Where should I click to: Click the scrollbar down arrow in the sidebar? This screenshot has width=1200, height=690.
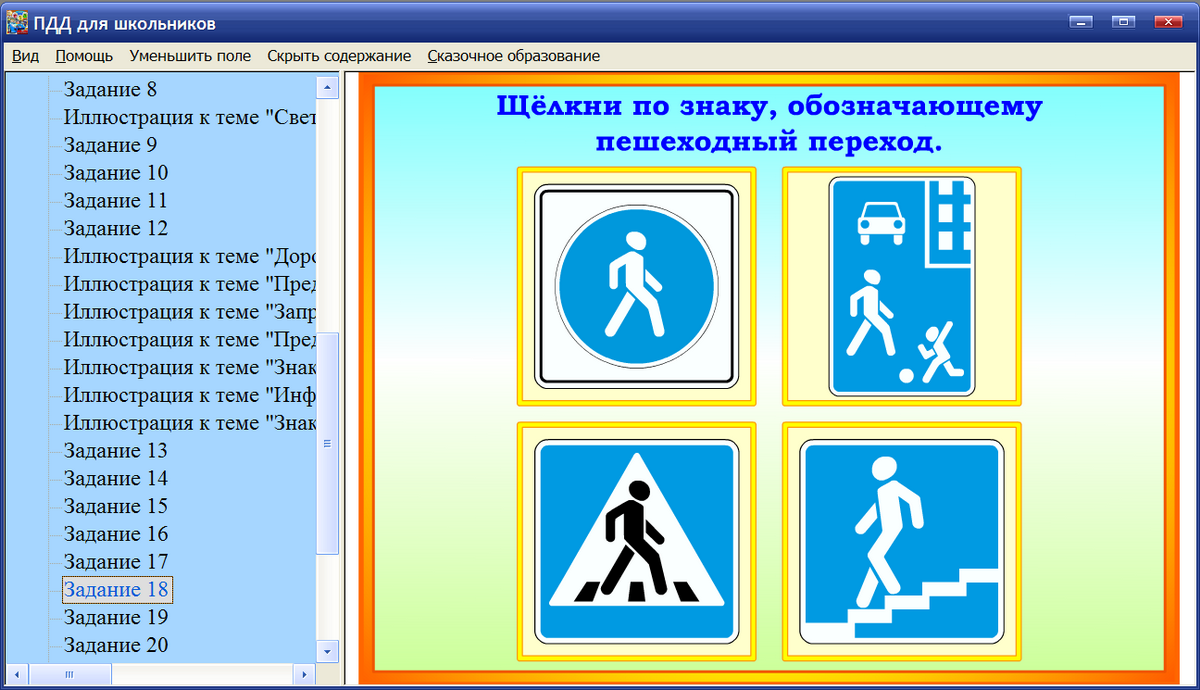coord(327,651)
